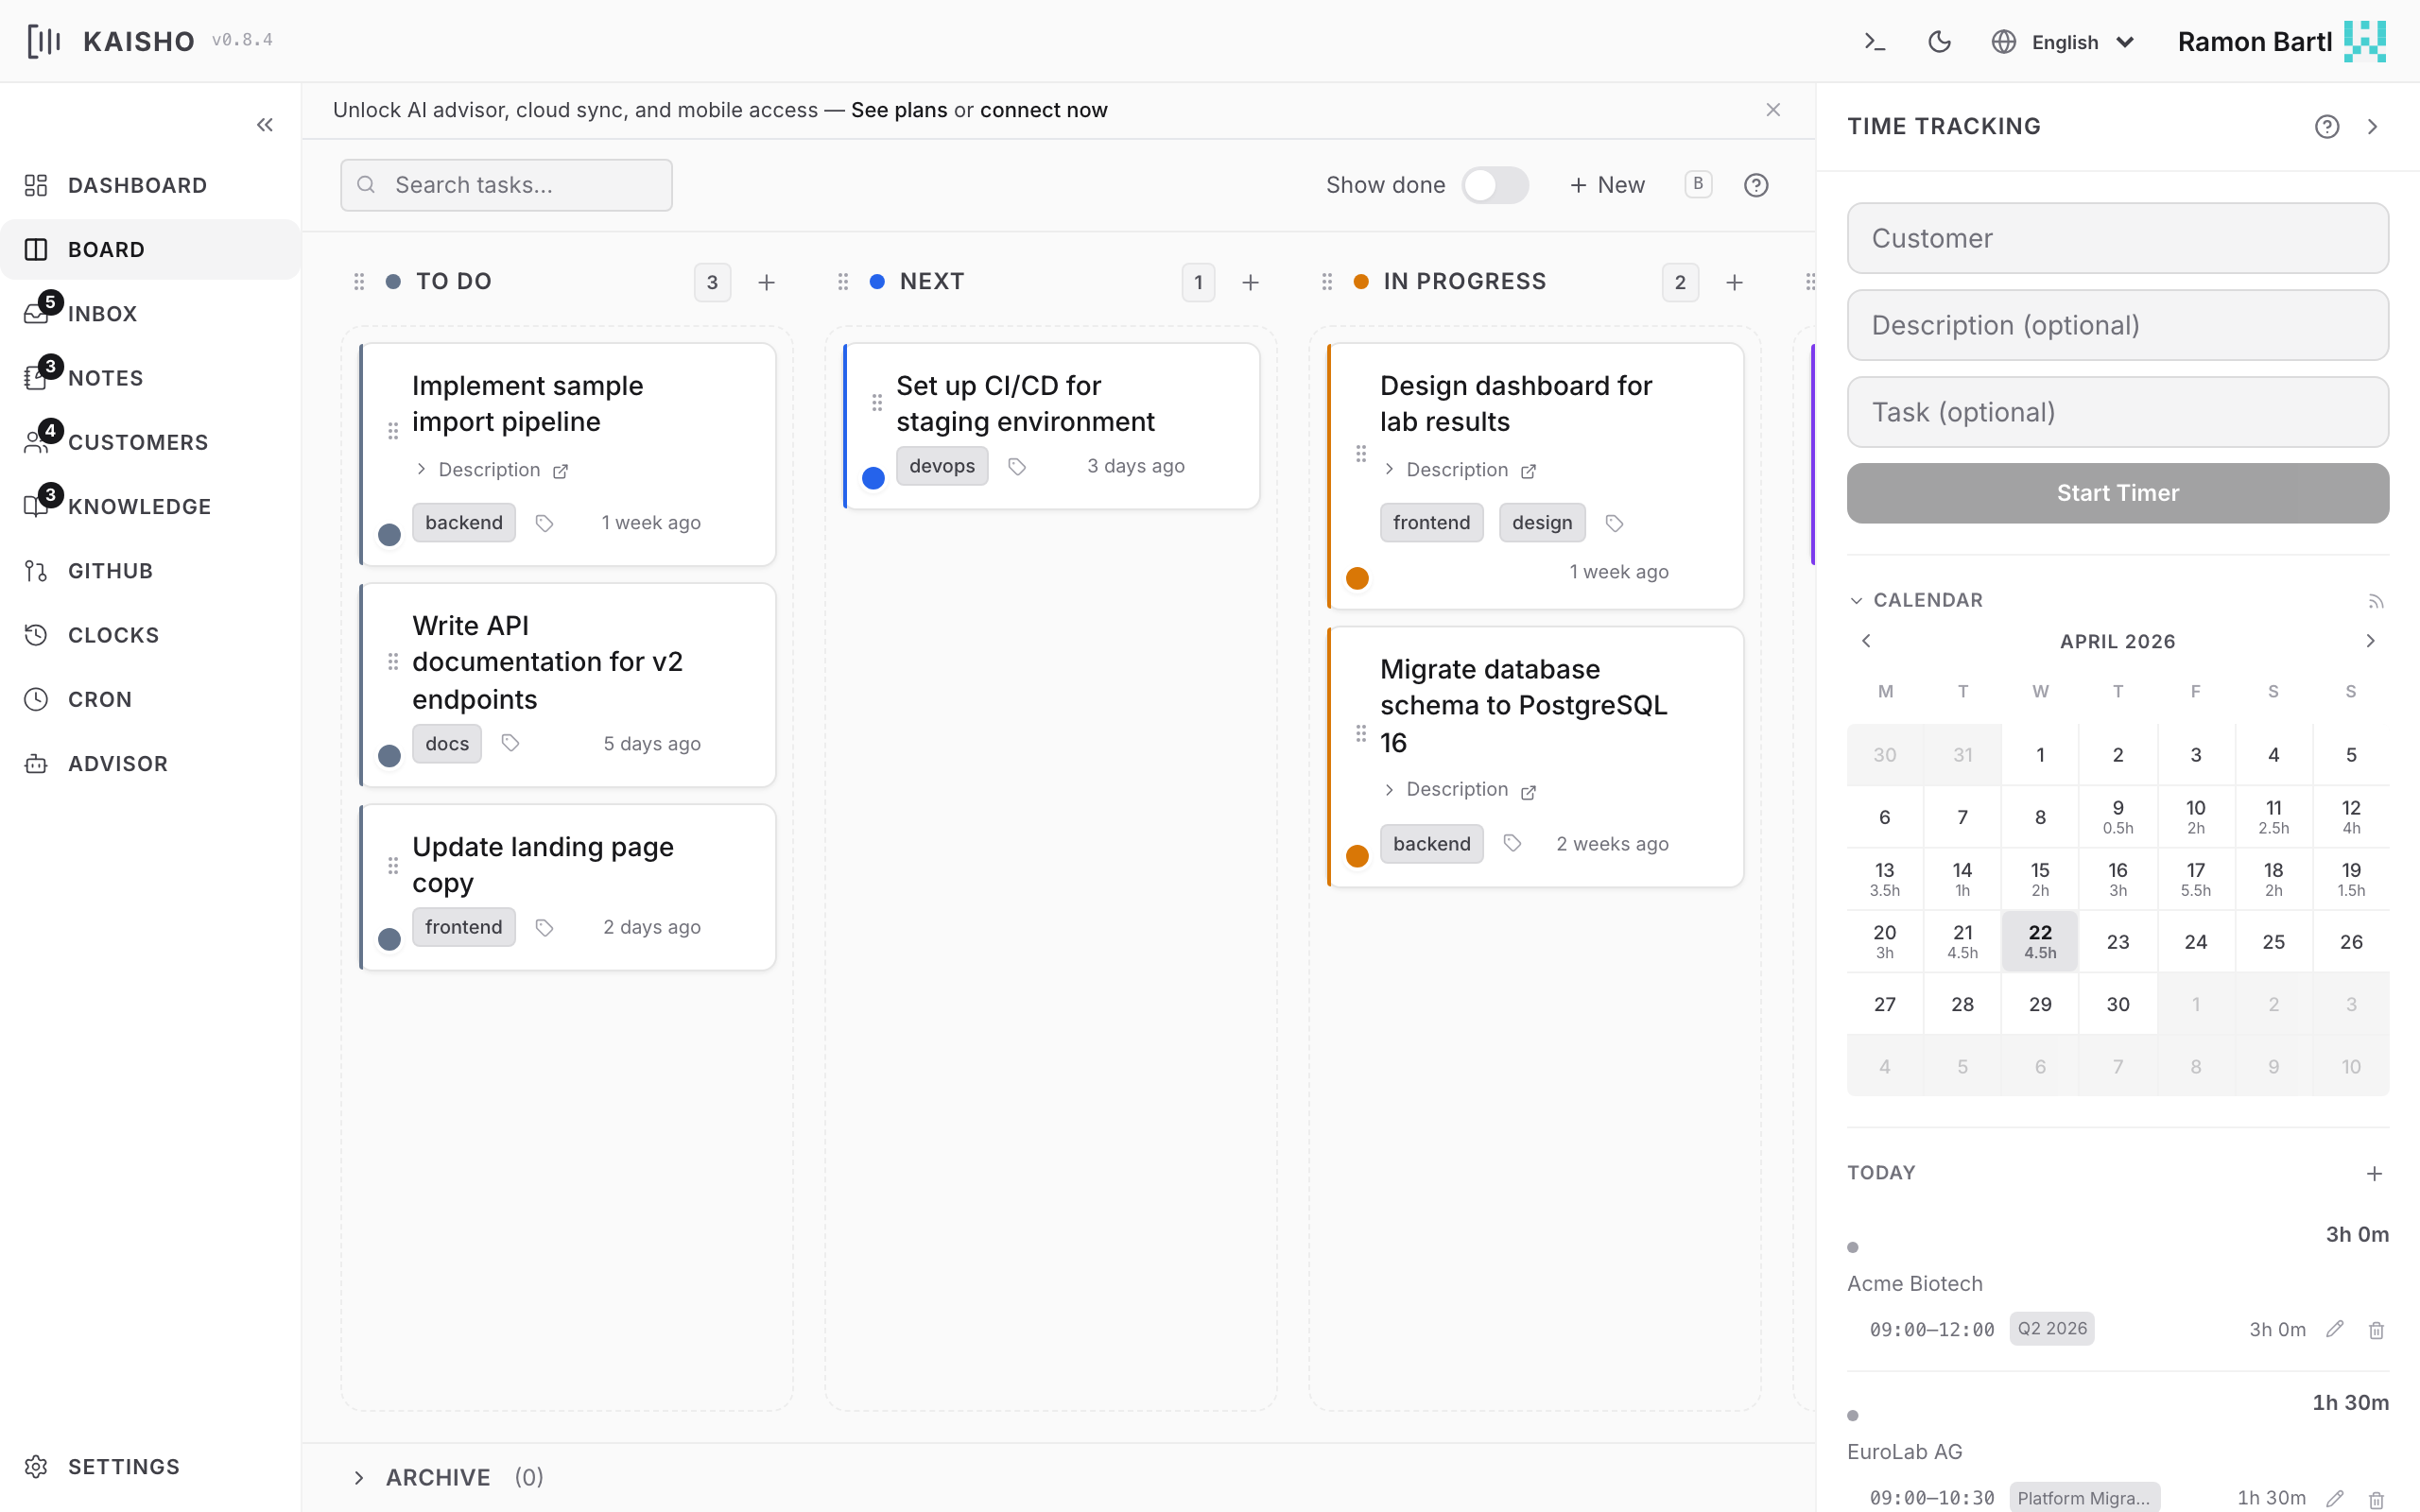Click the board help question icon
This screenshot has width=2420, height=1512.
tap(1756, 185)
